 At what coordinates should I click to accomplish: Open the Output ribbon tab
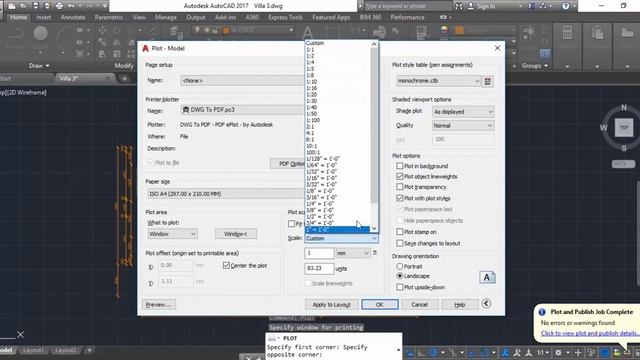pyautogui.click(x=196, y=18)
